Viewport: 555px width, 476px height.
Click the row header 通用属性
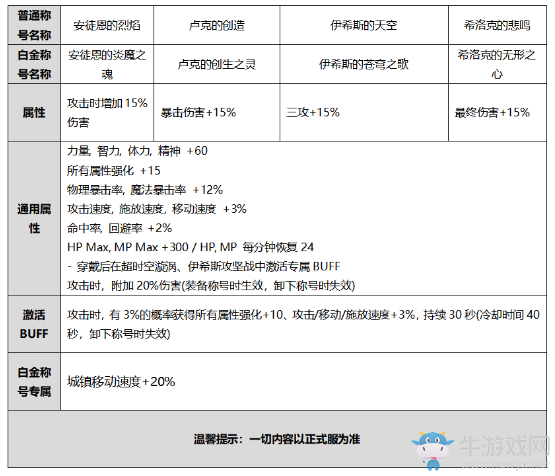(34, 218)
